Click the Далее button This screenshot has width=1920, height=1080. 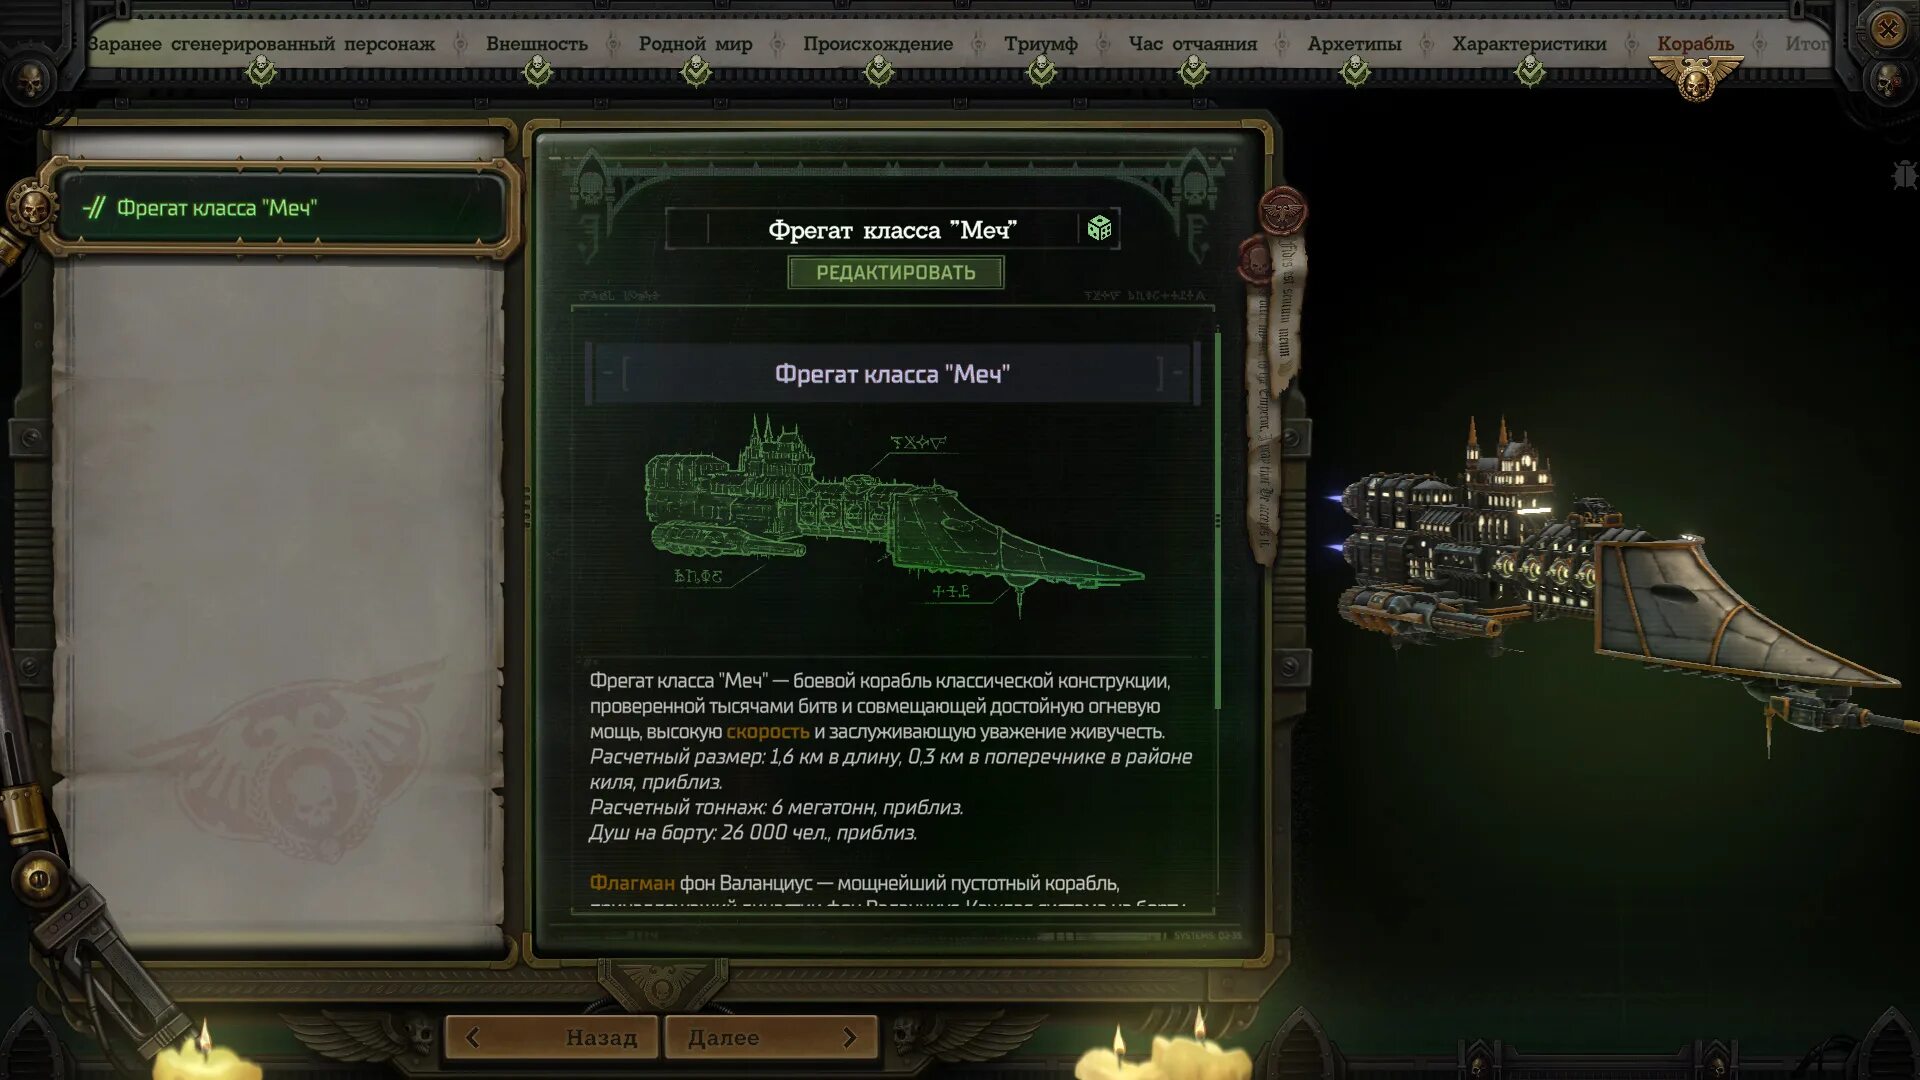(x=771, y=1038)
